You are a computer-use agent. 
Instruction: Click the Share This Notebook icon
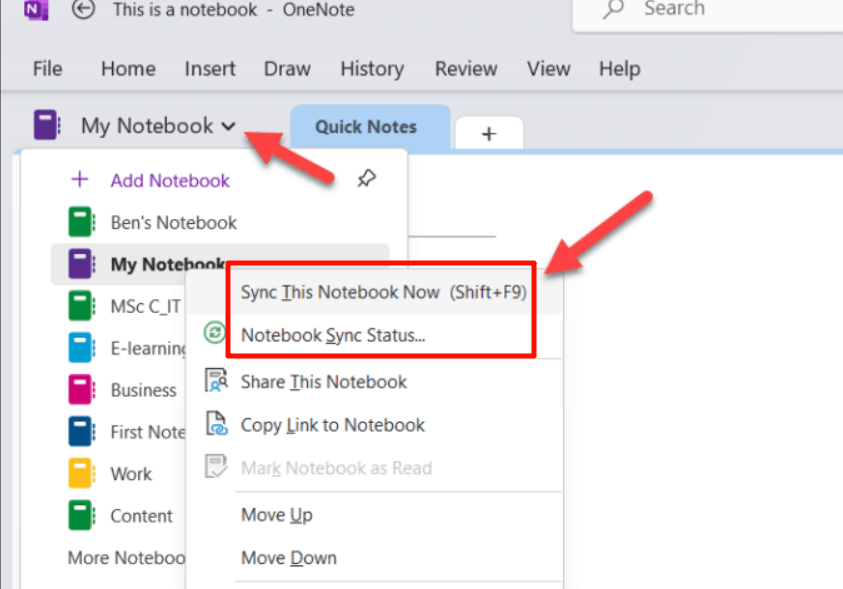coord(216,380)
